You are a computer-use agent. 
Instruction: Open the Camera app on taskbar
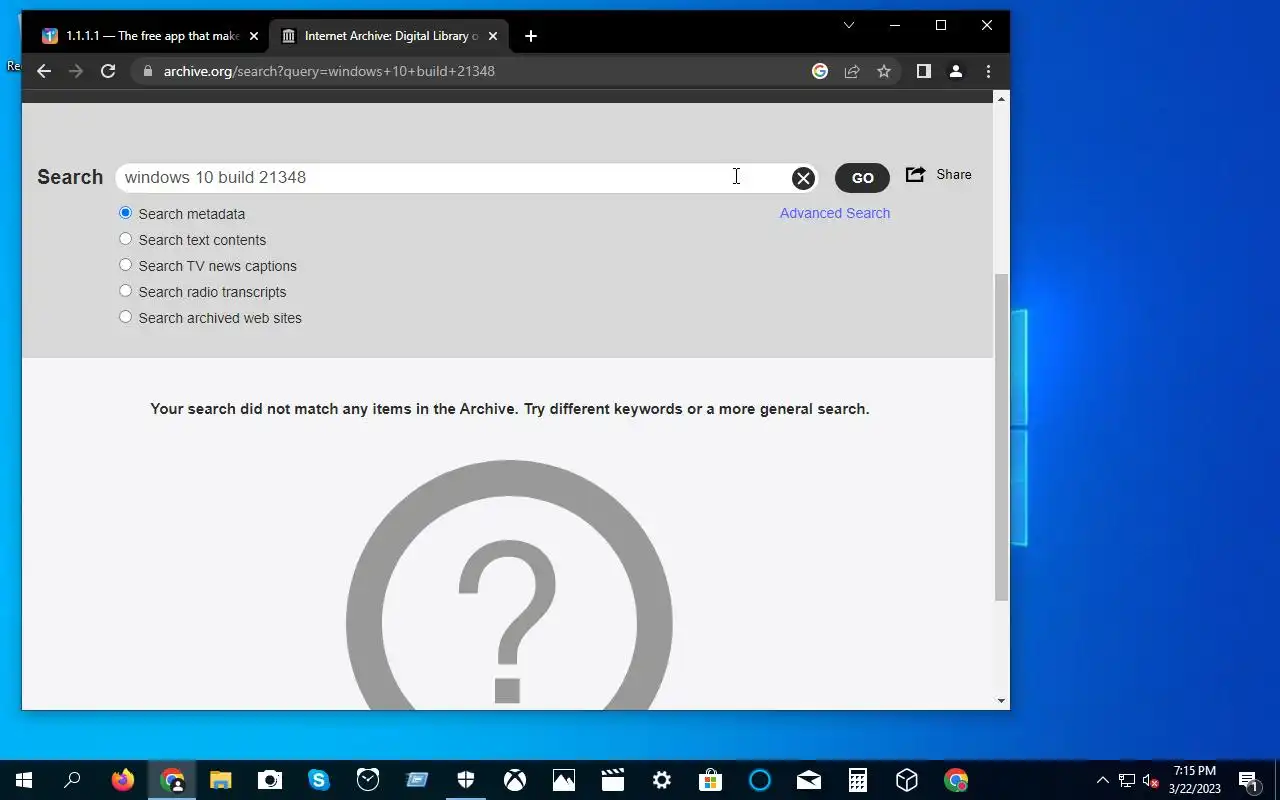point(270,780)
